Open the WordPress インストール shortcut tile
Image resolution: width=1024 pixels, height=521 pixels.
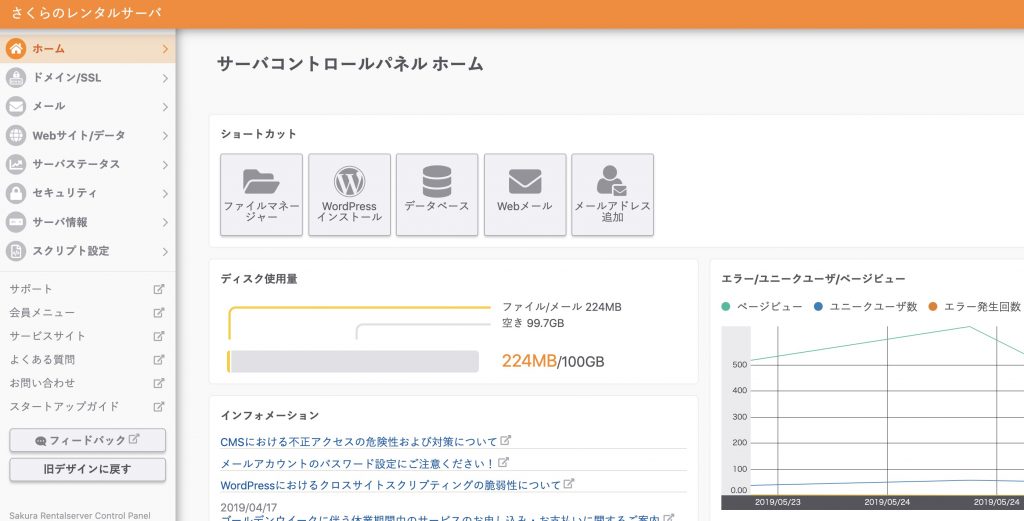[x=349, y=195]
